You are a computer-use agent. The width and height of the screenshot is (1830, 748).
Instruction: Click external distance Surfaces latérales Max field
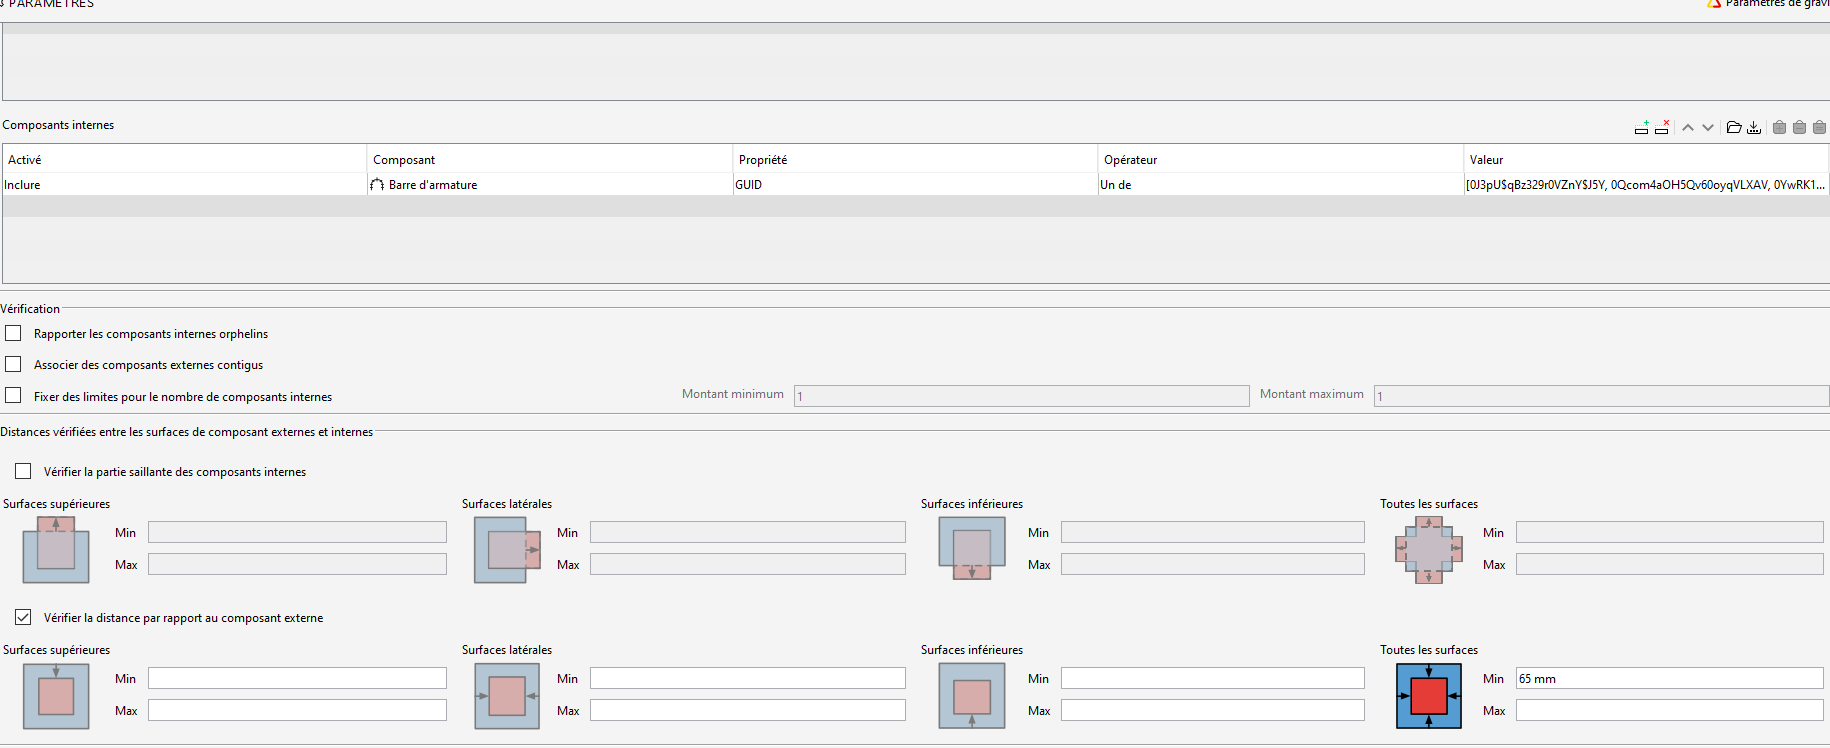[747, 710]
